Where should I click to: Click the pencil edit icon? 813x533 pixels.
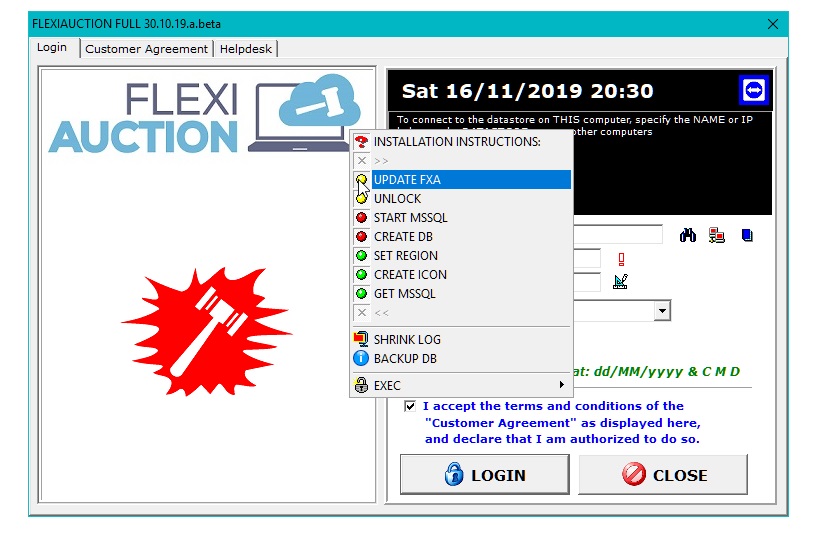coord(620,282)
